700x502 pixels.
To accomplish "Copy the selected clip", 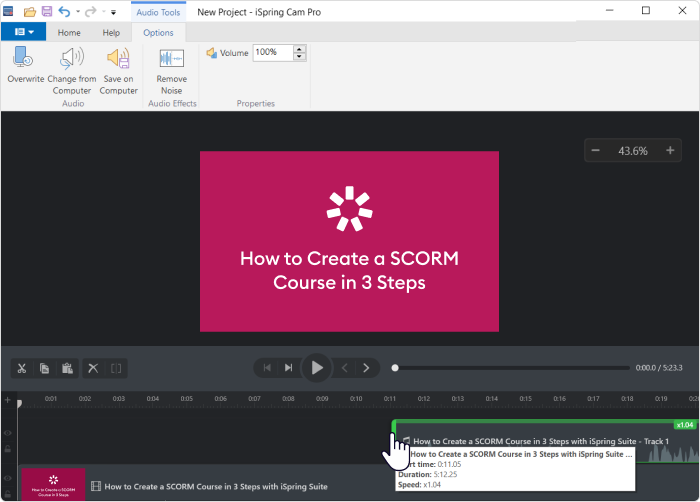I will (x=44, y=368).
